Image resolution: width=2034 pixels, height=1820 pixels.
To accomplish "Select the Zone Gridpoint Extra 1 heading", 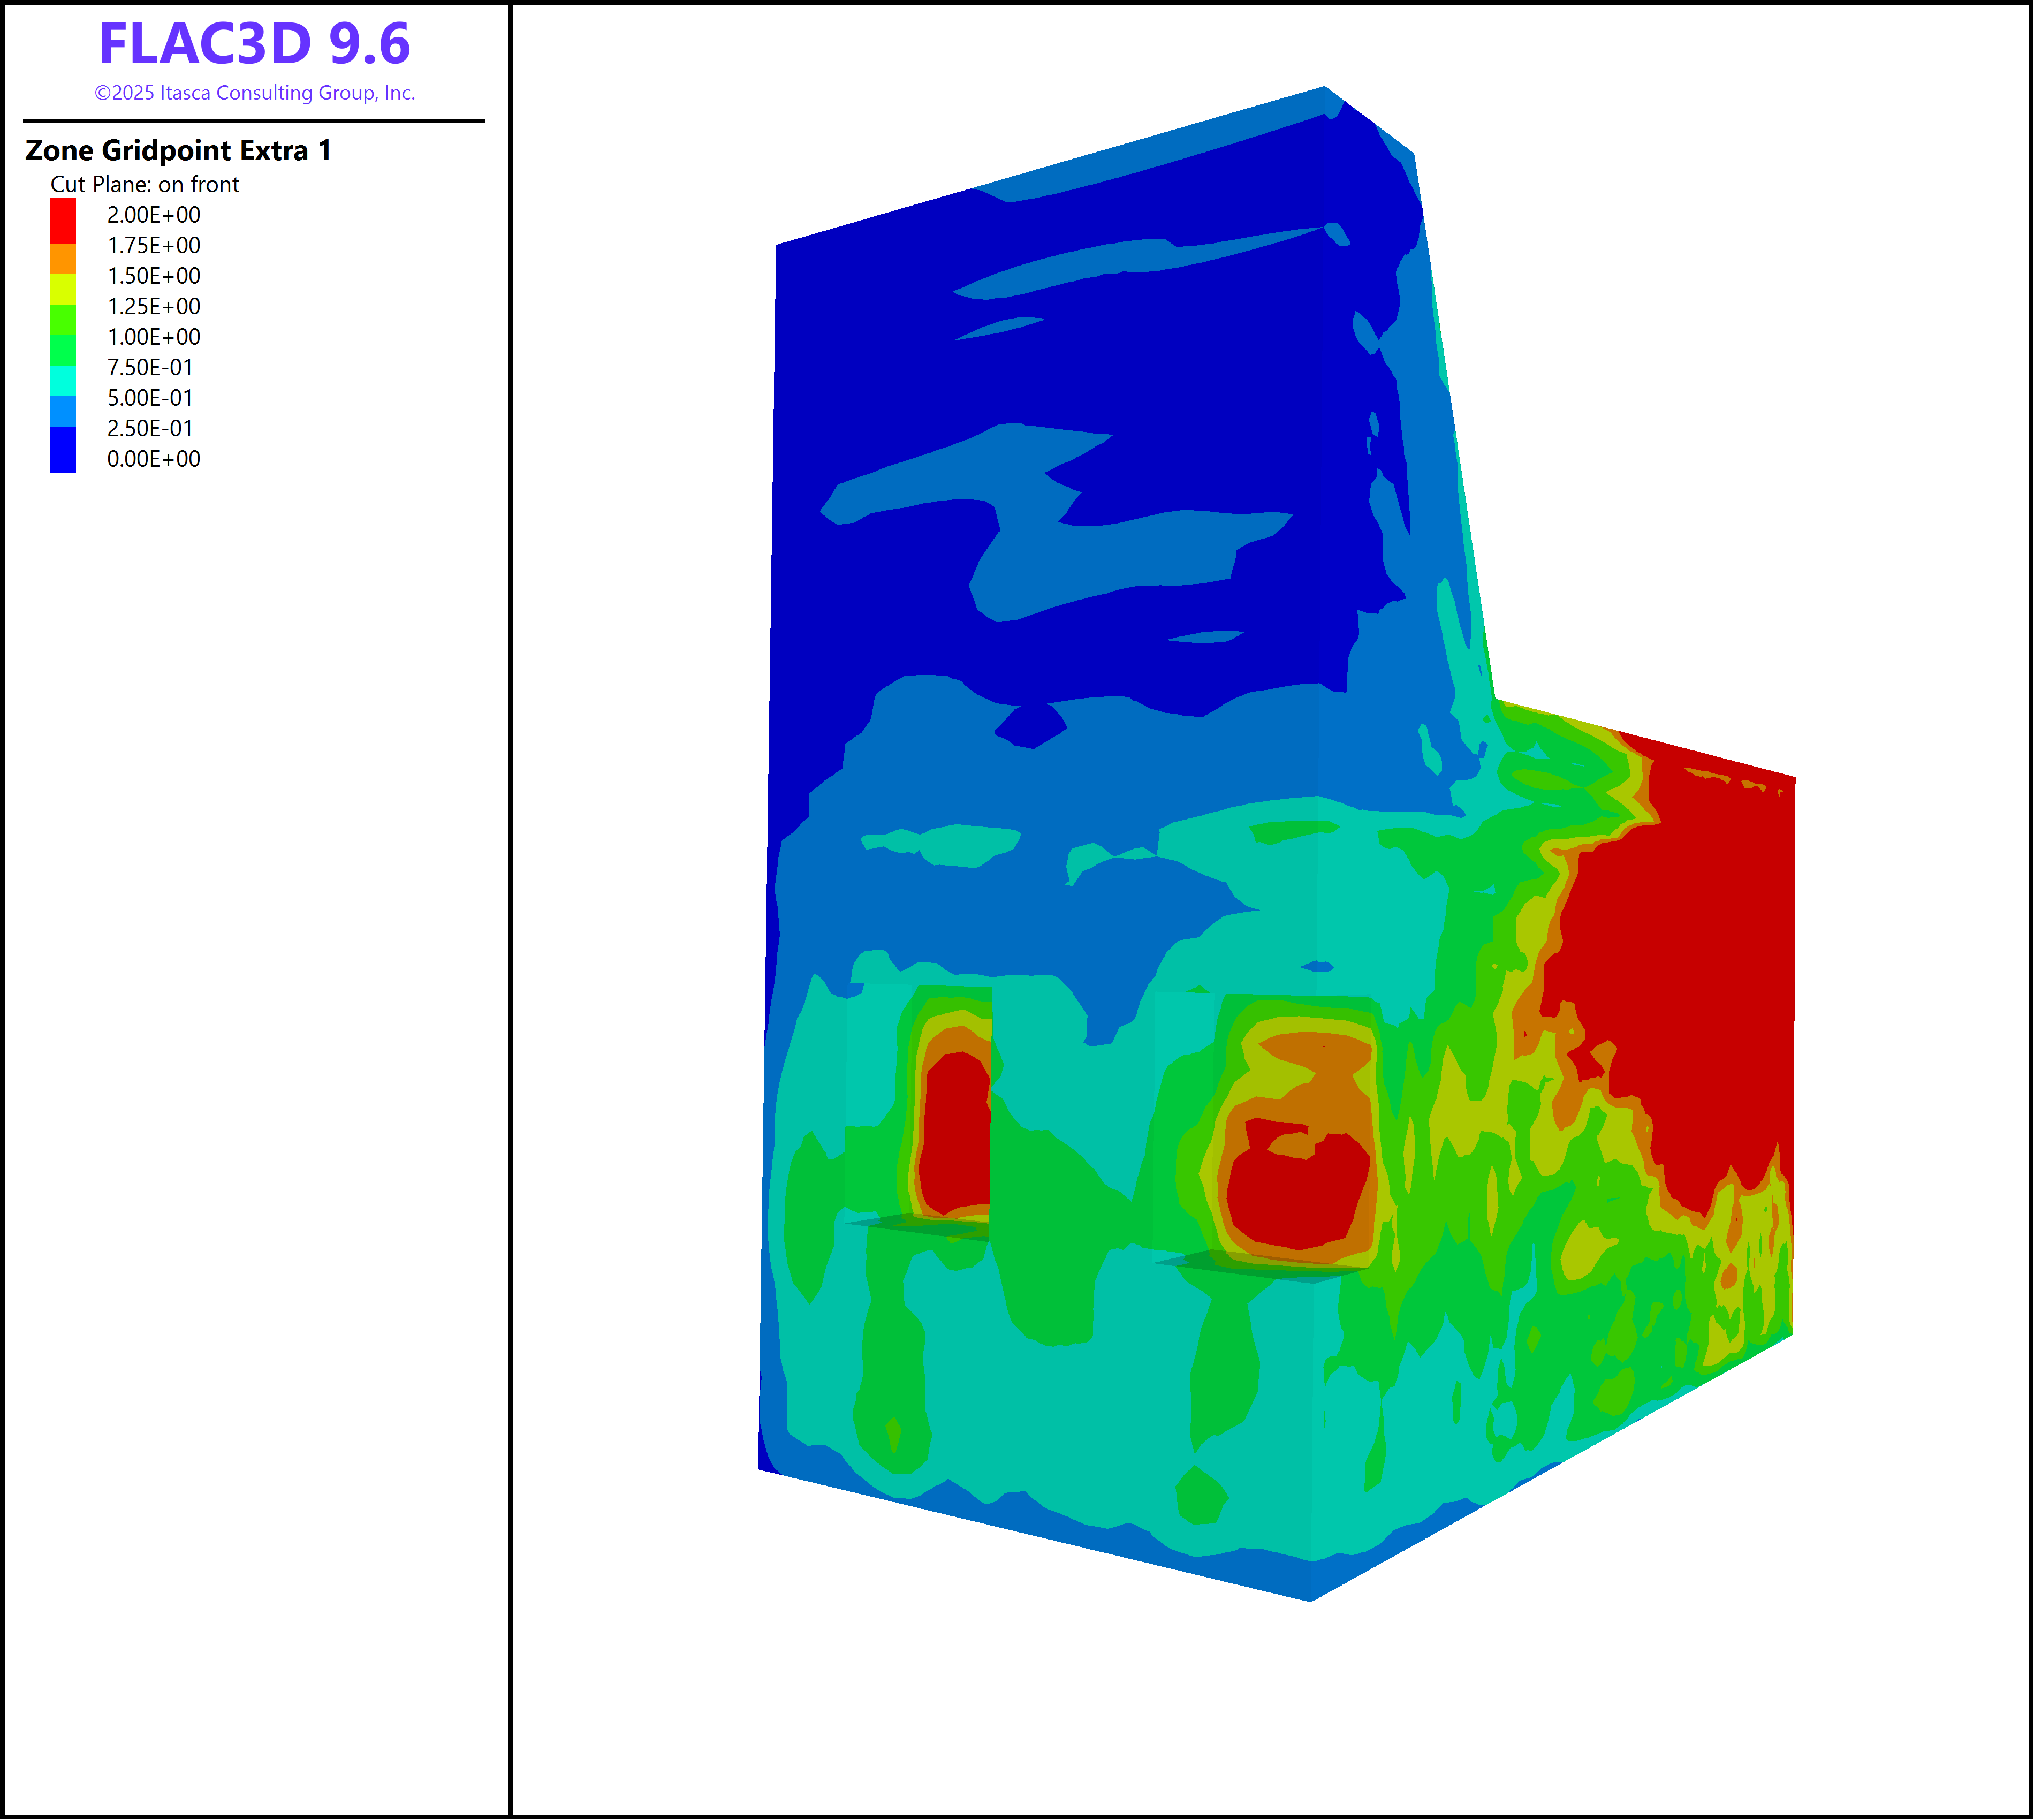I will click(x=178, y=150).
